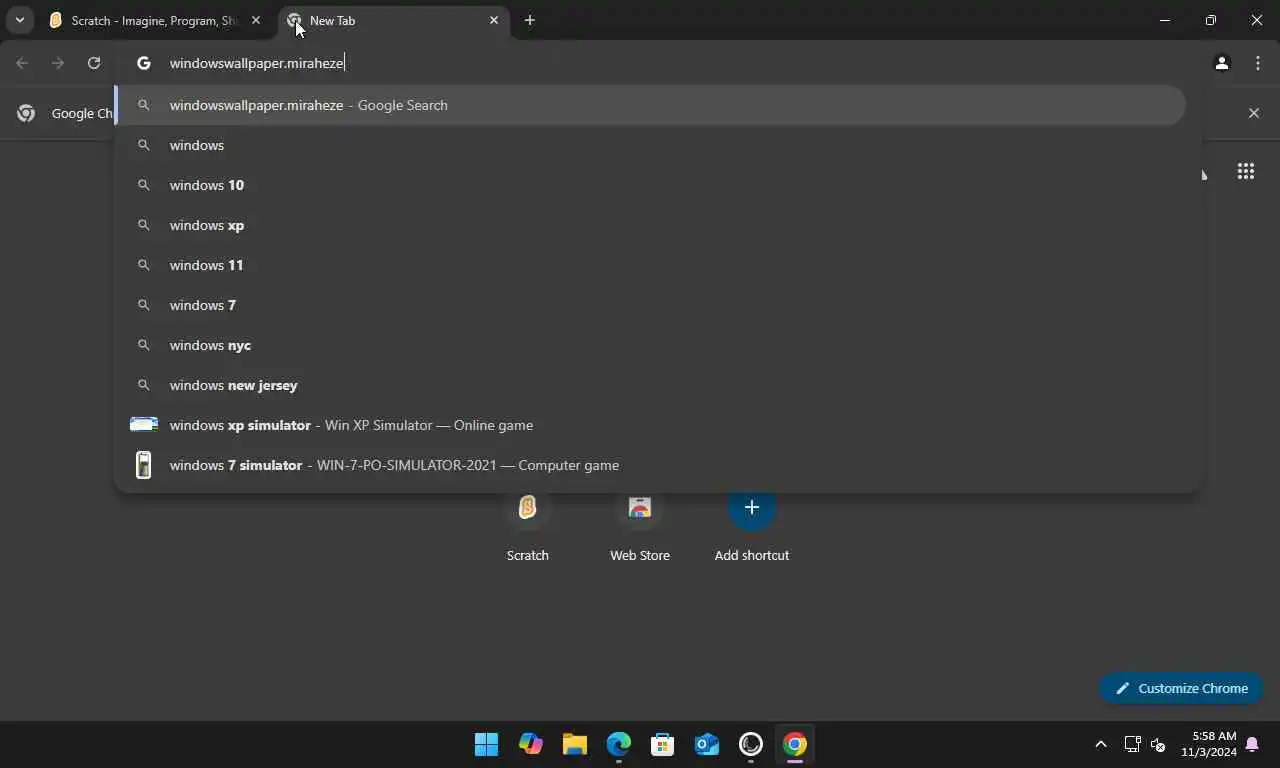Open the Chrome profile icon
Image resolution: width=1280 pixels, height=768 pixels.
[x=1221, y=63]
